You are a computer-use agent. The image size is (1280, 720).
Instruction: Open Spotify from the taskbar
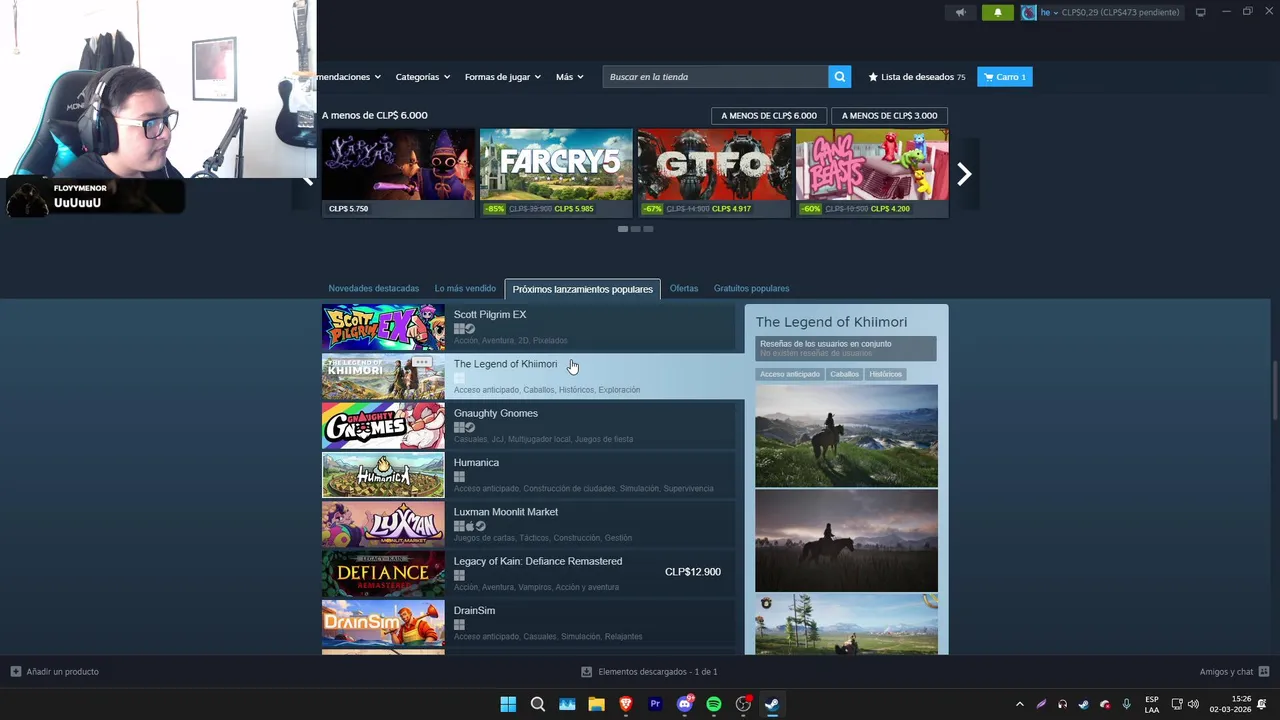click(x=714, y=704)
